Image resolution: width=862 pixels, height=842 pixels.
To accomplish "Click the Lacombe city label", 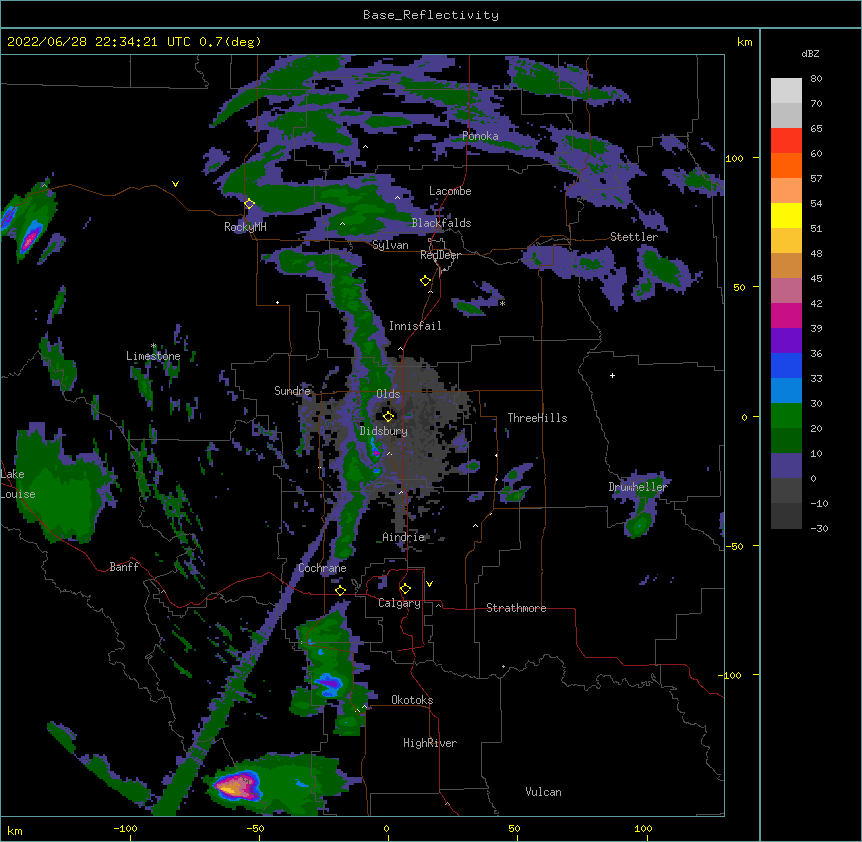I will click(450, 191).
